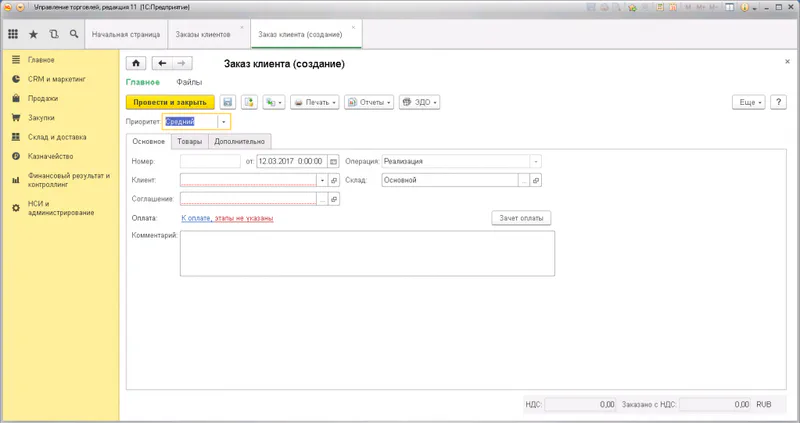Screen dimensions: 800x423
Task: Expand the Приоритет dropdown arrow
Action: click(224, 122)
